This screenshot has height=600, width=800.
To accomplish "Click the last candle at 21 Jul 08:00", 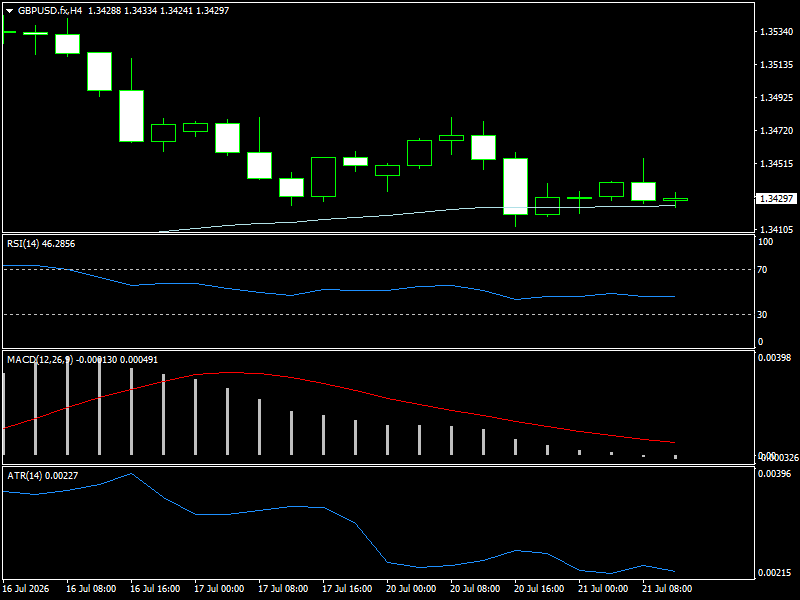I will pyautogui.click(x=676, y=199).
